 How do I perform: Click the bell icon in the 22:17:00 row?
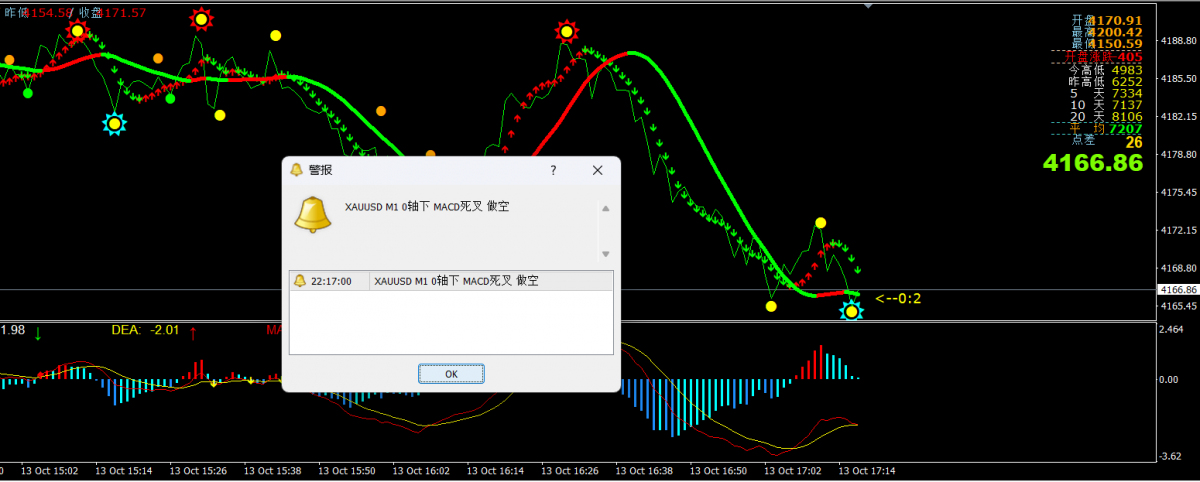point(299,281)
